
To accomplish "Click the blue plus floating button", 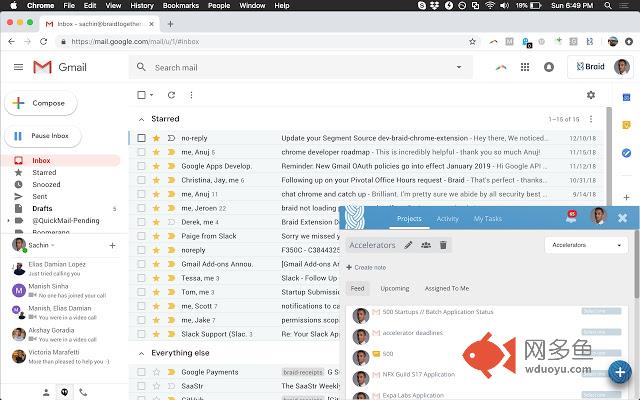I will [x=620, y=372].
